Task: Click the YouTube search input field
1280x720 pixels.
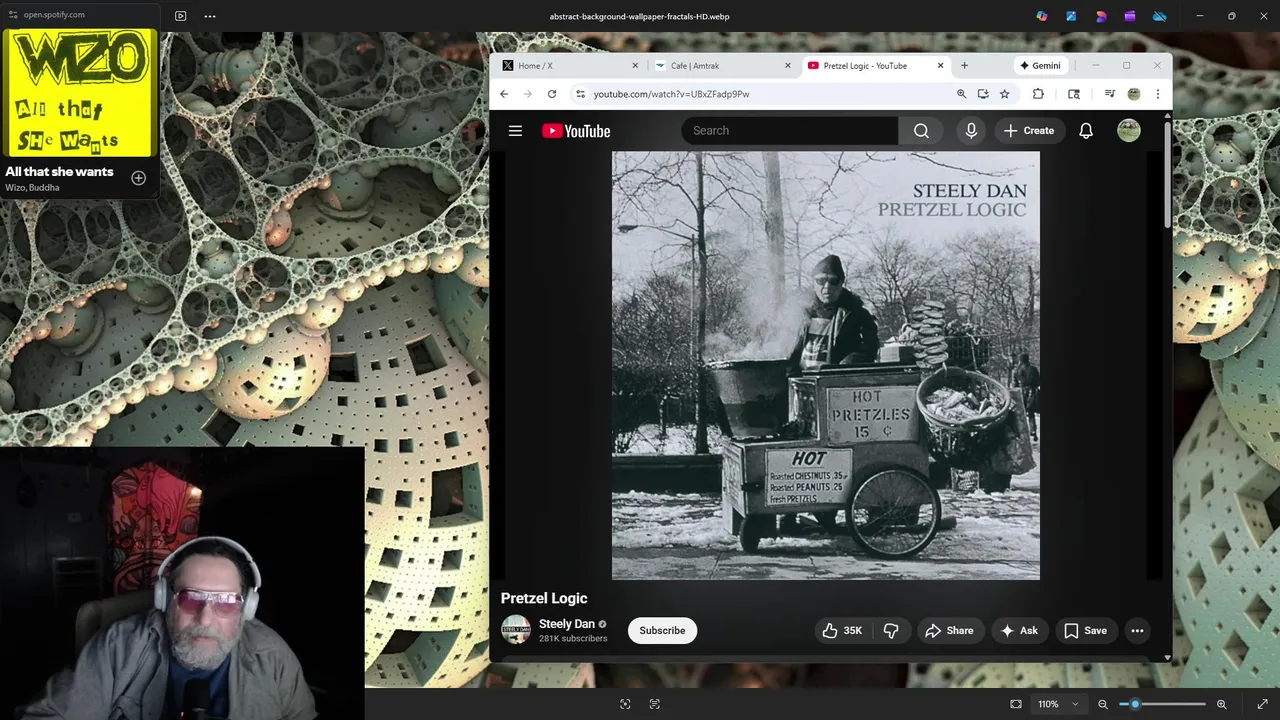Action: click(790, 131)
